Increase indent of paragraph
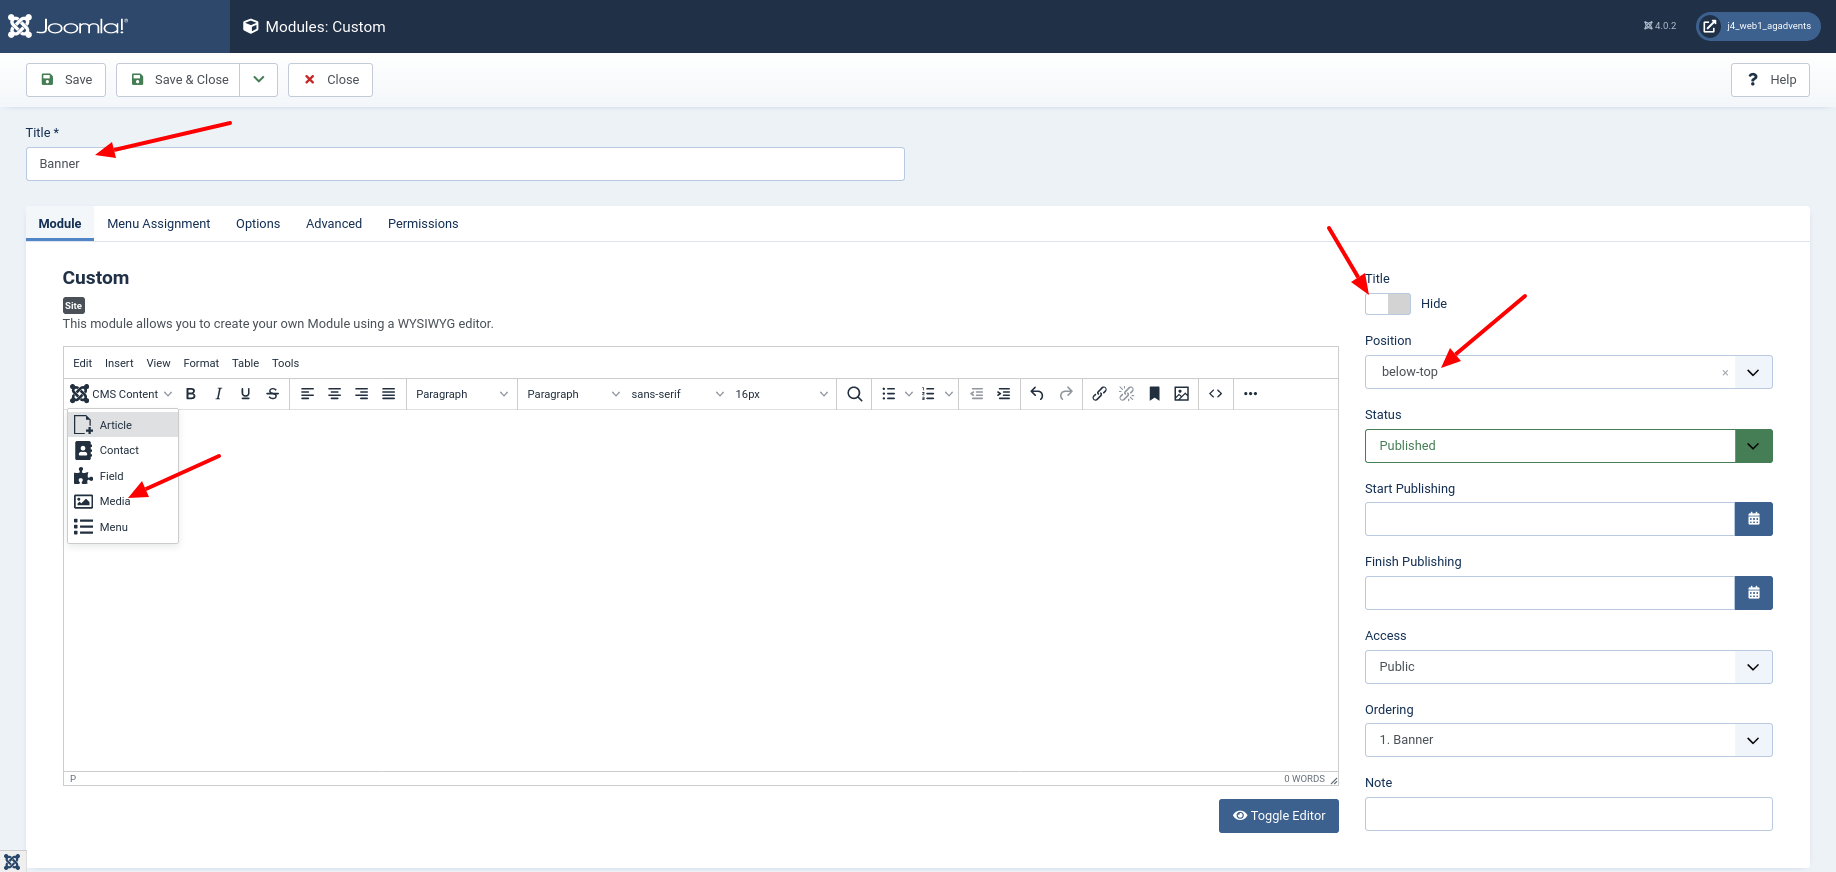This screenshot has height=872, width=1836. tap(1004, 394)
